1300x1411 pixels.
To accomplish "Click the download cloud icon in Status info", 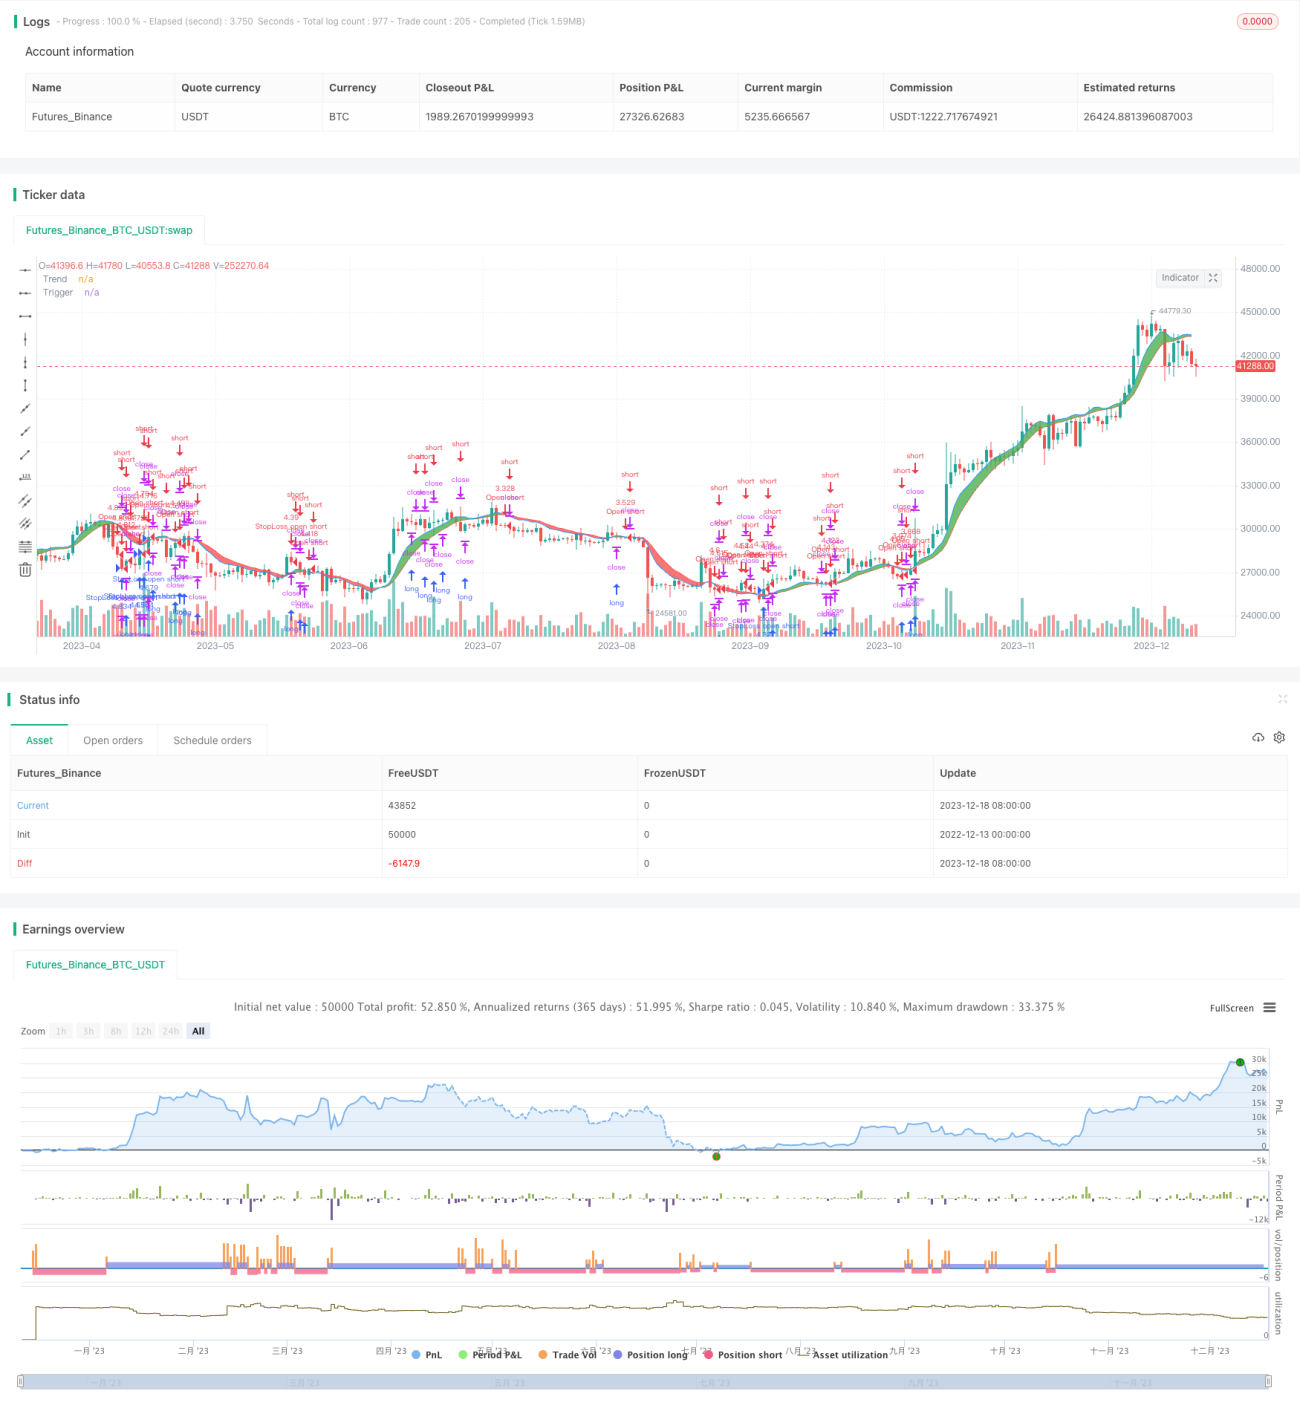I will click(1258, 738).
